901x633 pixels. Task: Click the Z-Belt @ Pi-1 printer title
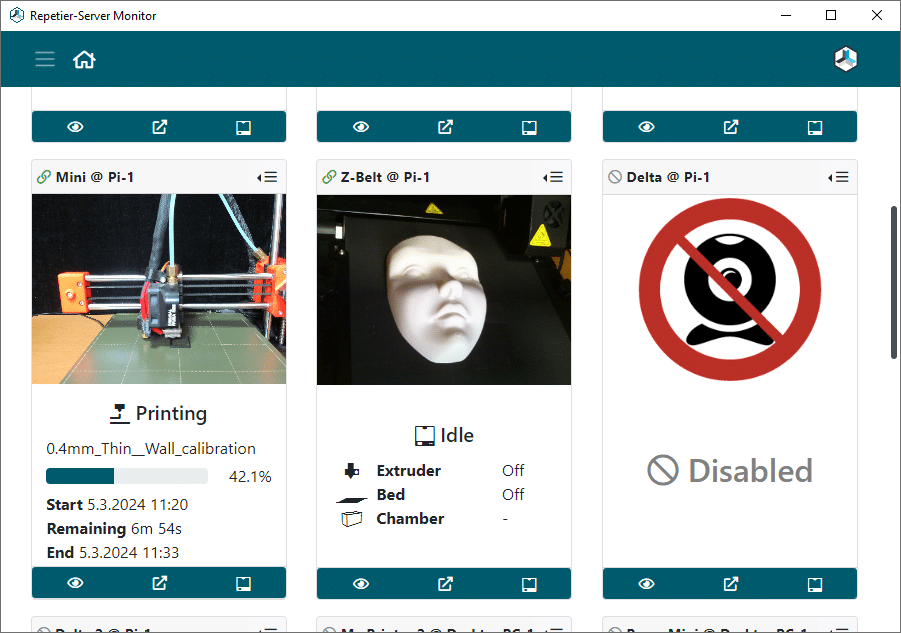385,177
